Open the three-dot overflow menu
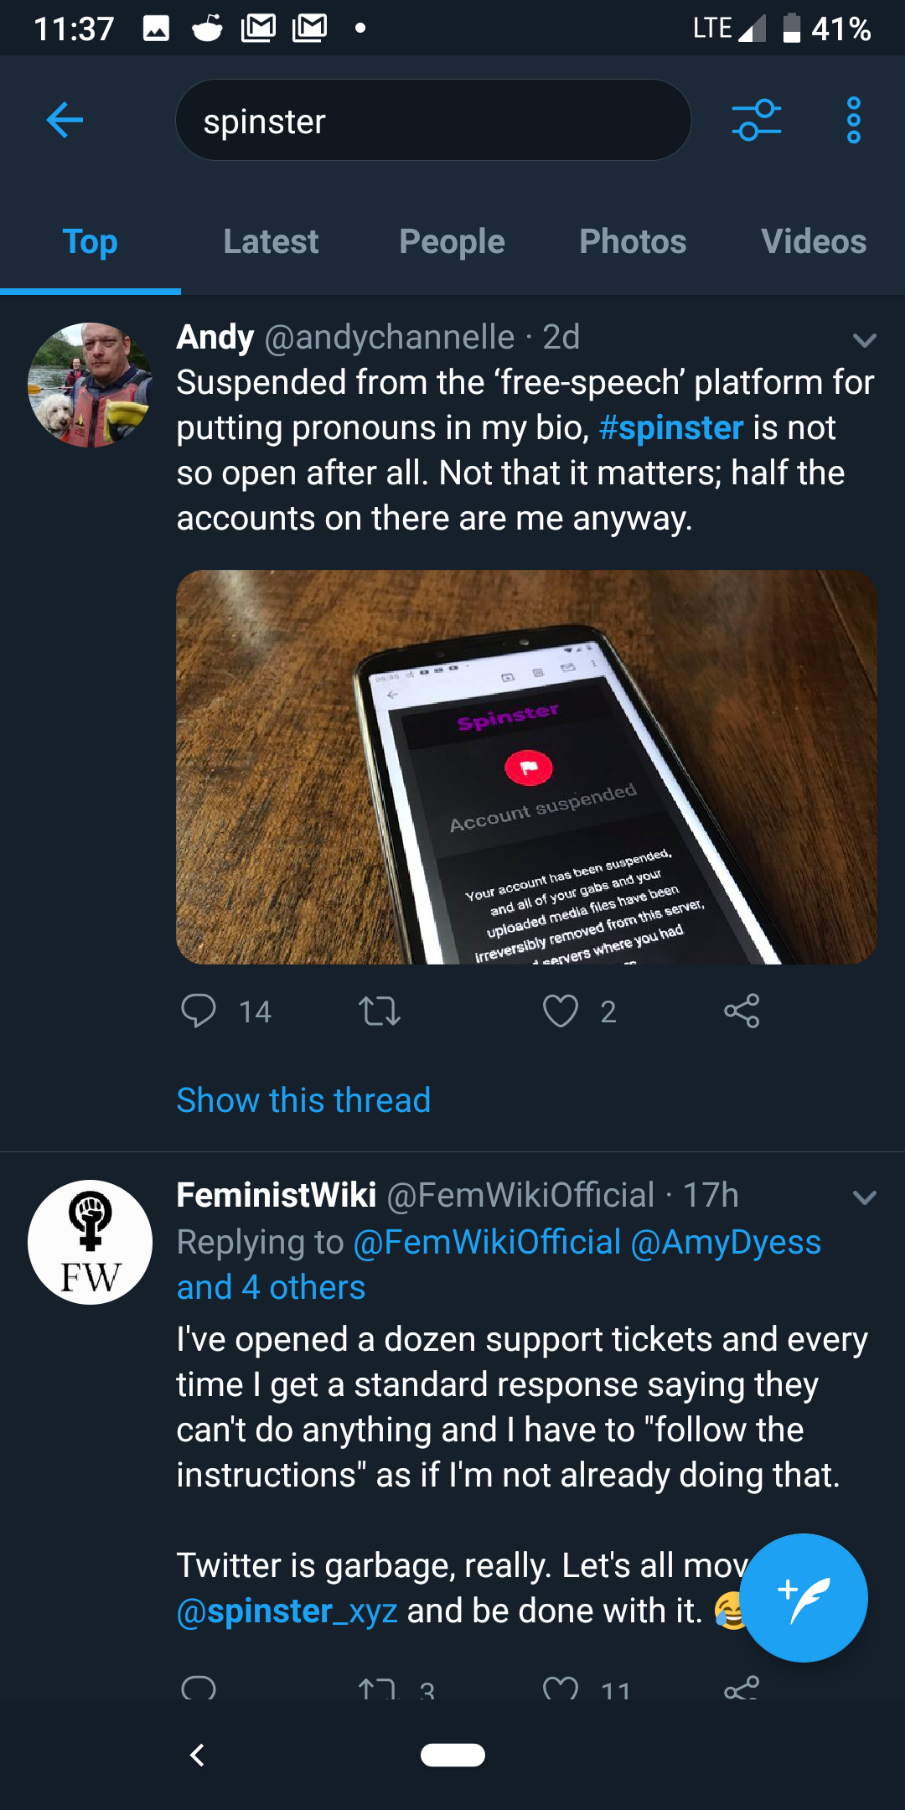 click(853, 121)
